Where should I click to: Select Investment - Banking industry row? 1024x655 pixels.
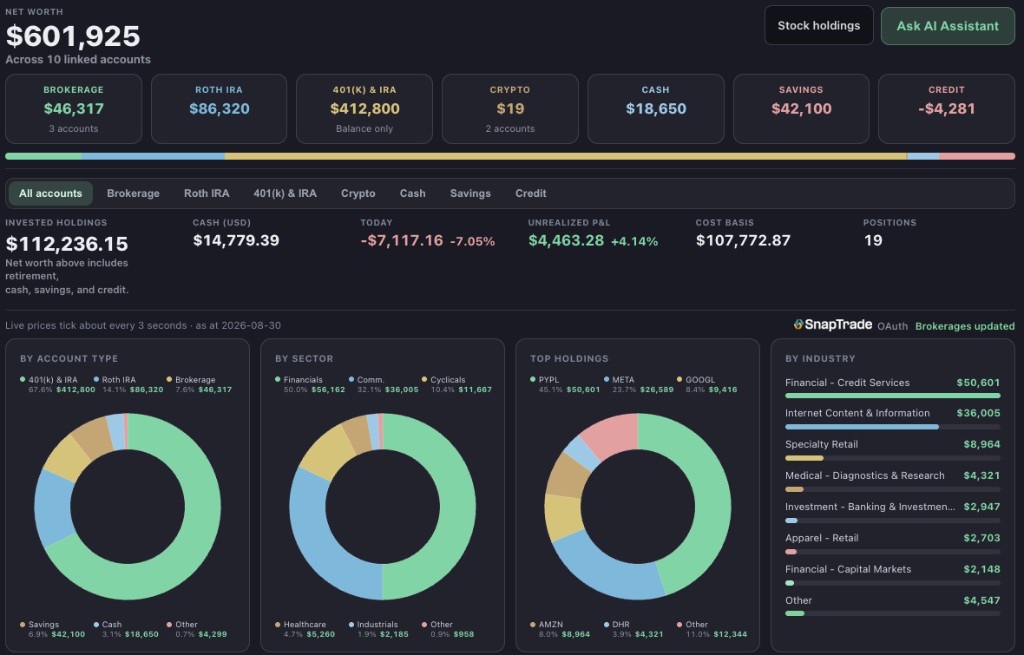click(892, 512)
